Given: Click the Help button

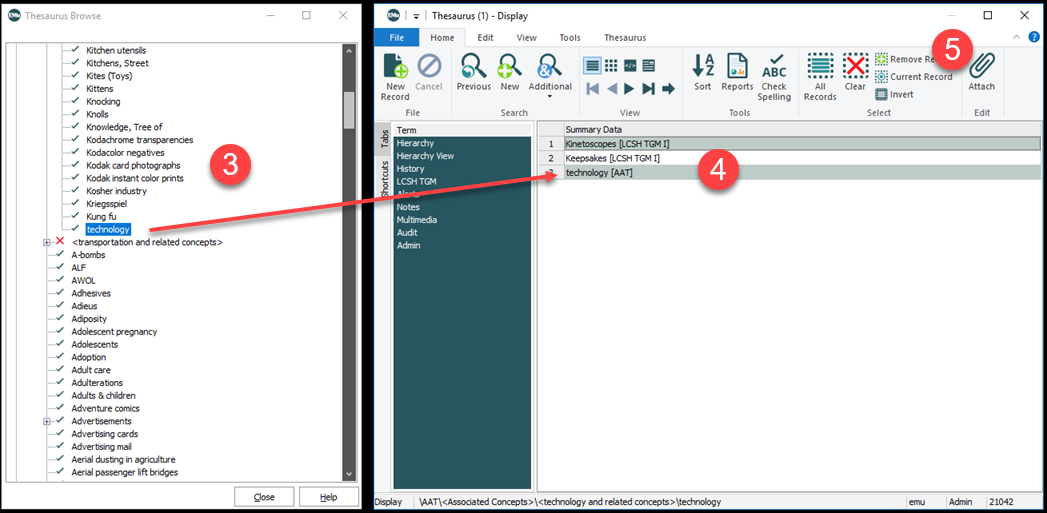Looking at the screenshot, I should (328, 497).
